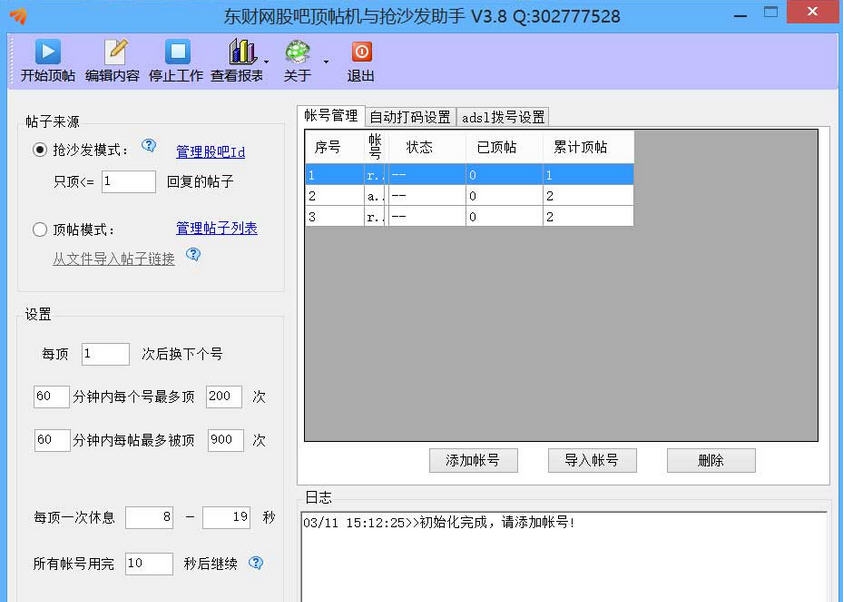Click the 从文件导入帖子链接 link
844x602 pixels.
(x=114, y=259)
